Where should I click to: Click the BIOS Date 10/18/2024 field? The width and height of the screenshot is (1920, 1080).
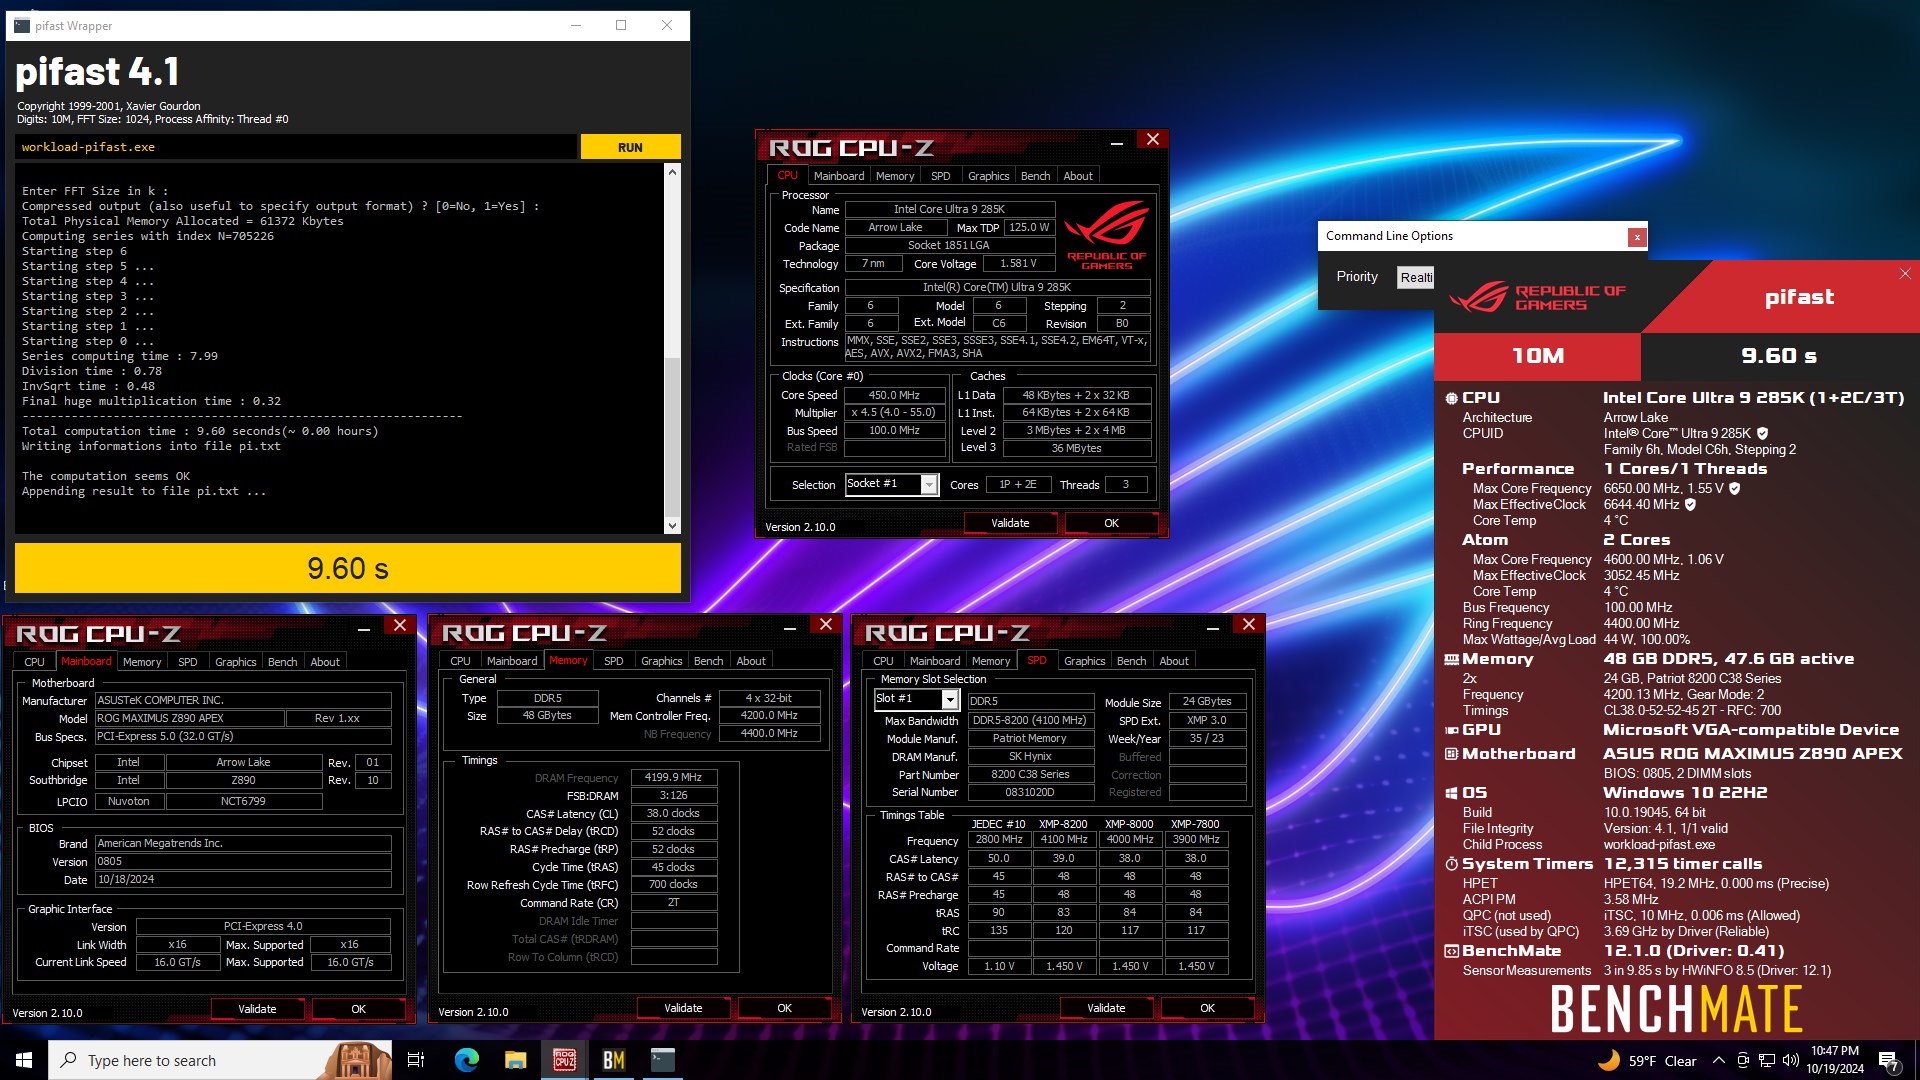point(243,880)
